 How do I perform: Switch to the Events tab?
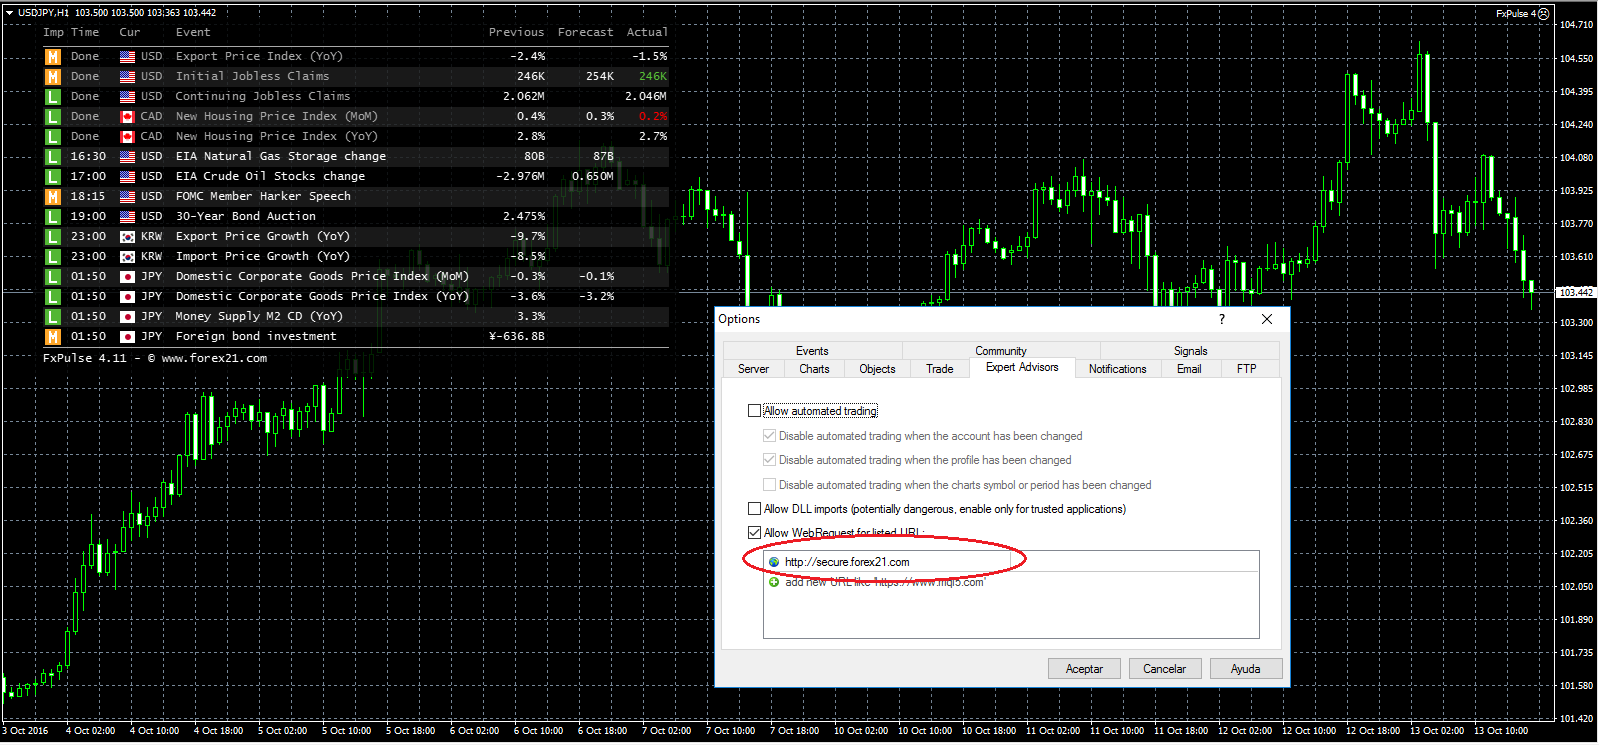[812, 351]
